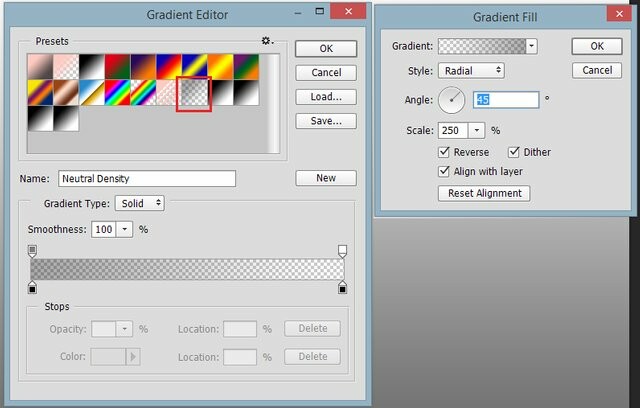Screen dimensions: 640x408
Task: Open the Scale dropdown arrow
Action: click(476, 131)
